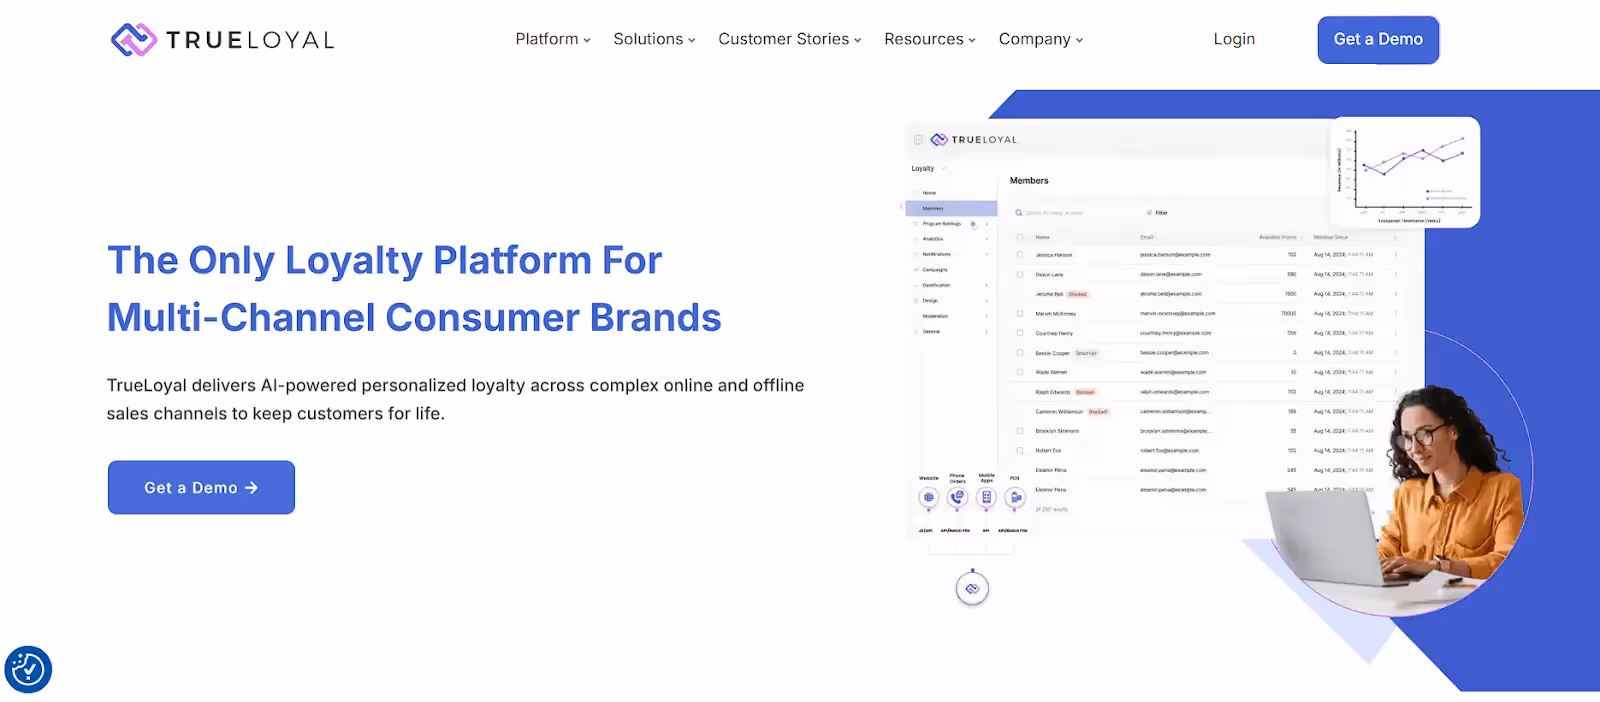This screenshot has height=702, width=1600.
Task: Tick the checkbox for Marvin McKinney
Action: pyautogui.click(x=1020, y=314)
